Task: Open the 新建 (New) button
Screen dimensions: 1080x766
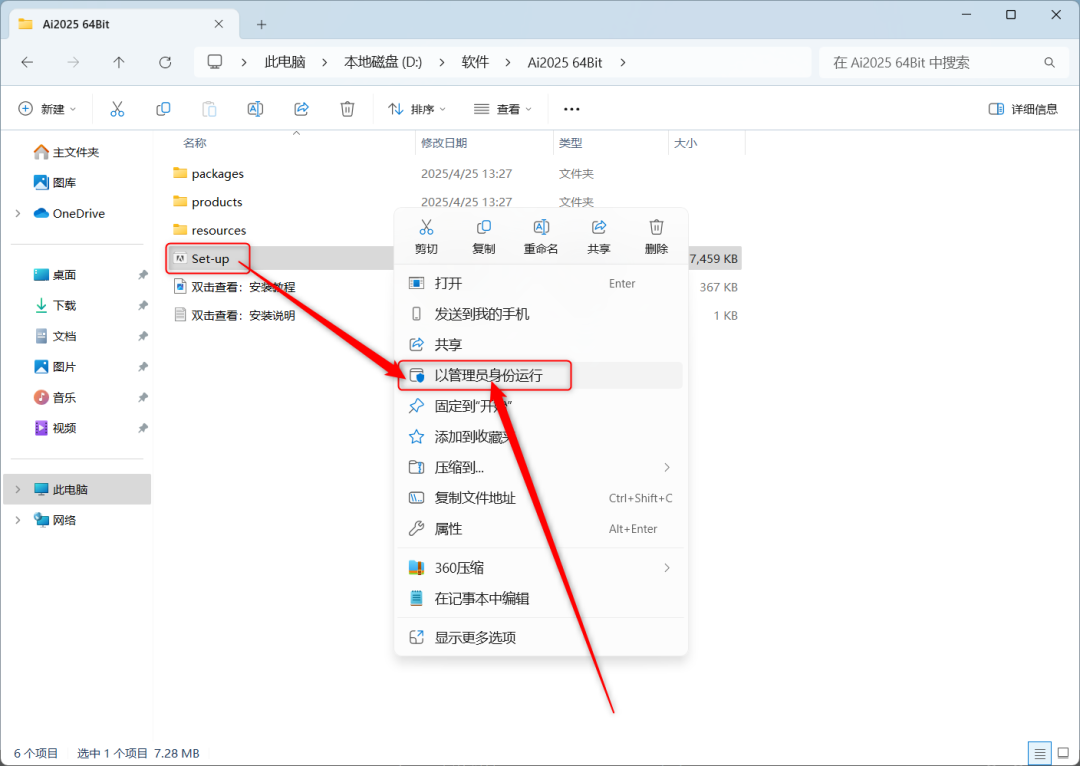Action: point(47,109)
